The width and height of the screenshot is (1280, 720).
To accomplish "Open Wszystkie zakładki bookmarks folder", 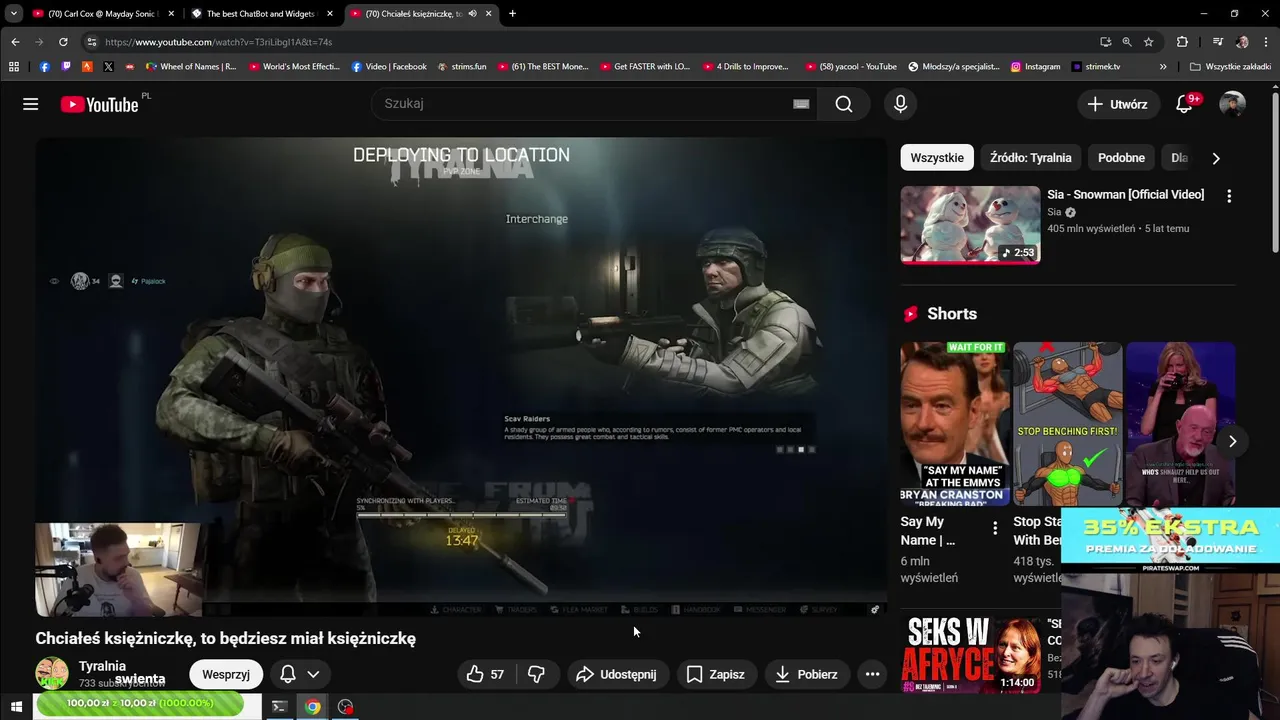I will click(1230, 67).
